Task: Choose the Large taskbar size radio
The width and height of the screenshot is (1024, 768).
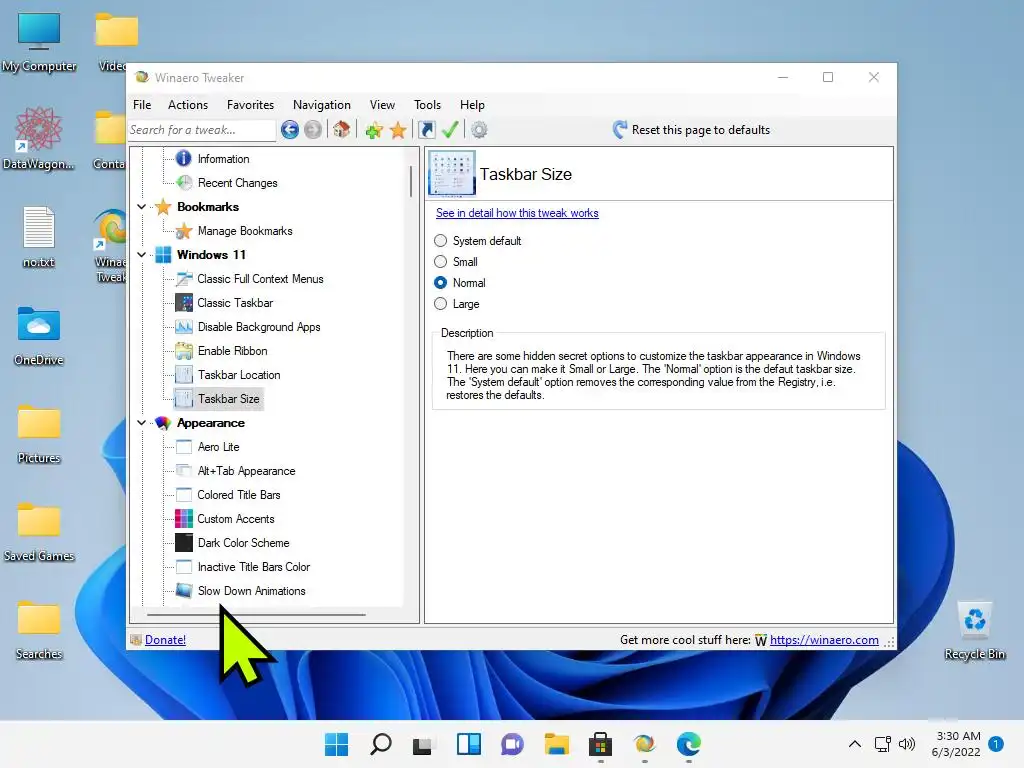Action: tap(441, 304)
